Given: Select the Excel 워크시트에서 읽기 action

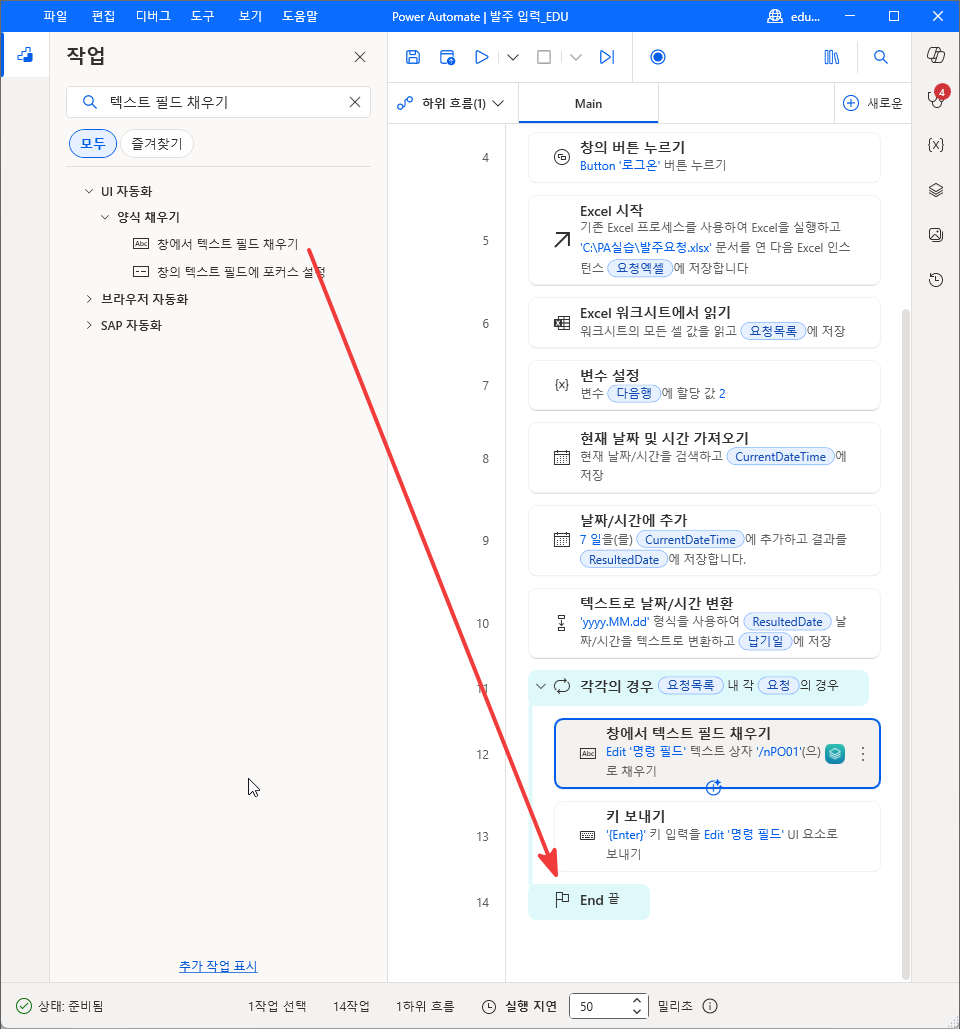Looking at the screenshot, I should (703, 323).
